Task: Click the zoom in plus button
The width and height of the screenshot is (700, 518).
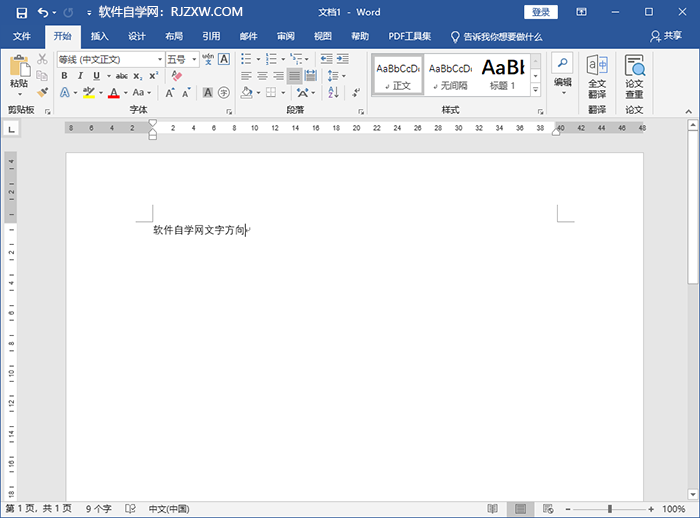Action: point(651,509)
